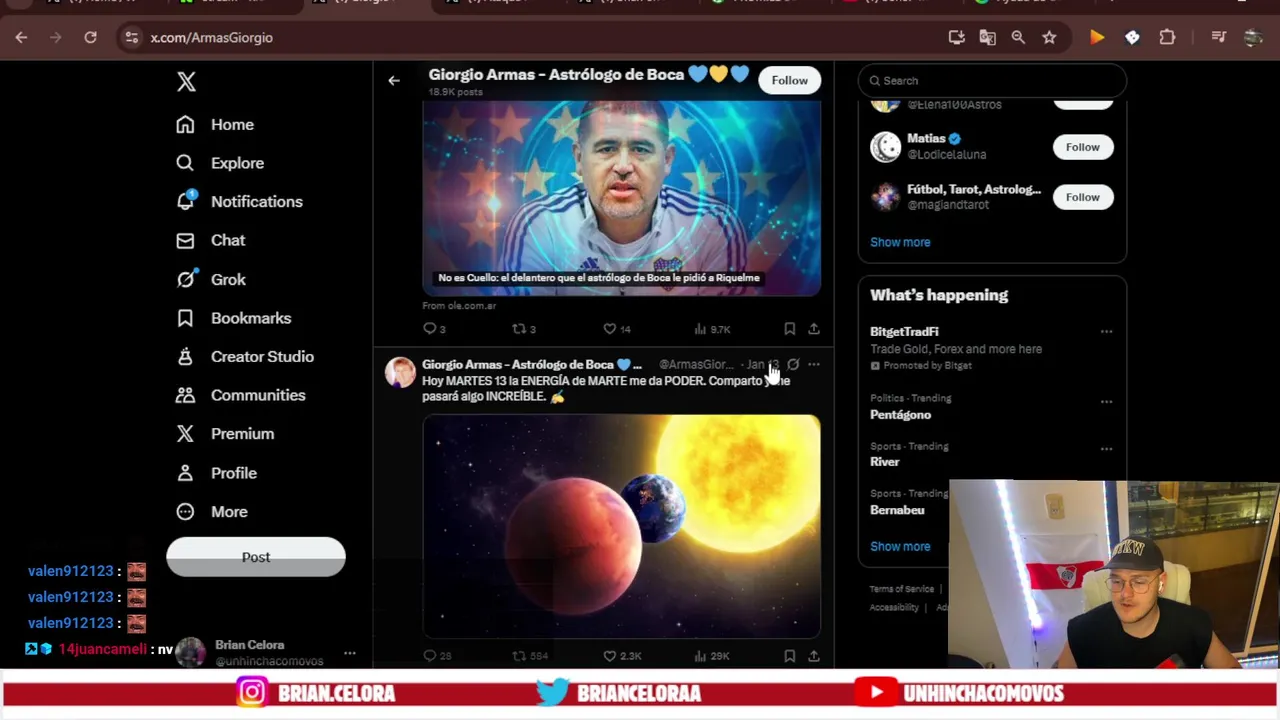Follow Matias @Lodicelaluna

[1082, 147]
